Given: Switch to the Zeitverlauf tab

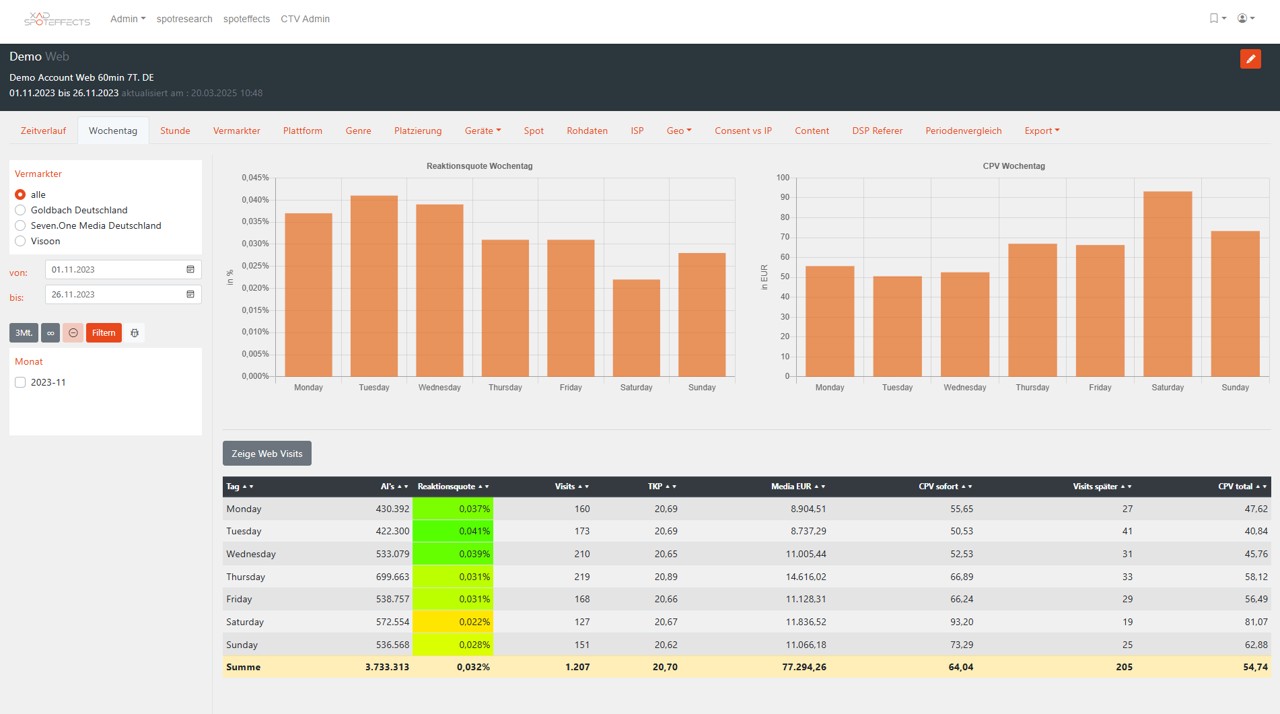Looking at the screenshot, I should coord(43,131).
